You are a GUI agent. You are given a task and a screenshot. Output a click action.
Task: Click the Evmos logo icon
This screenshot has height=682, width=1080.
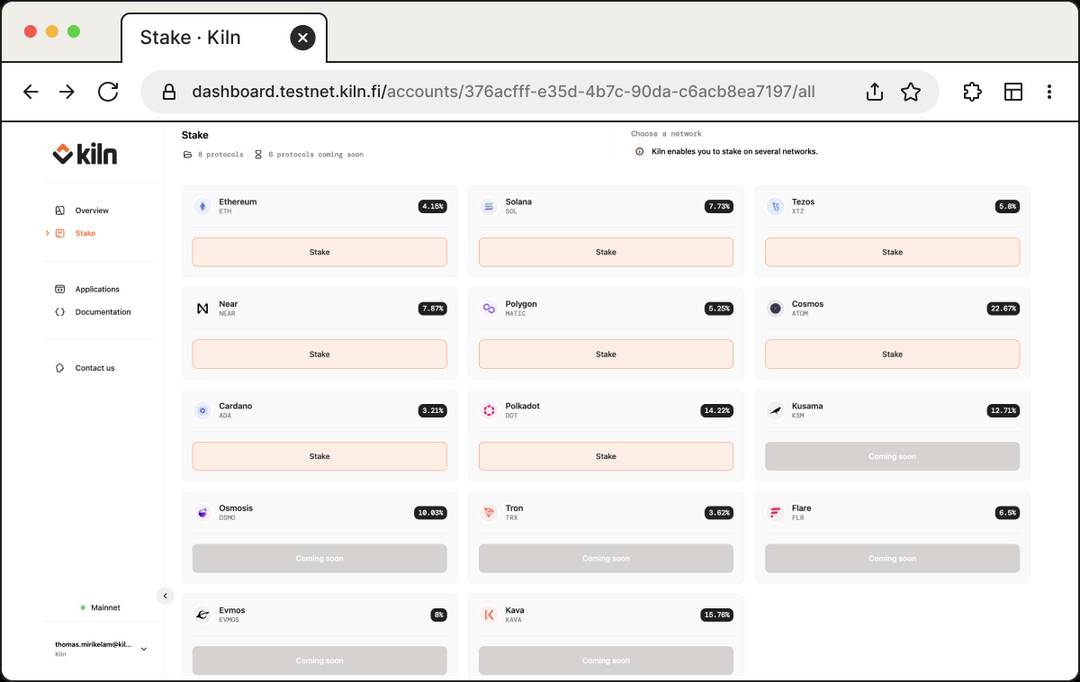click(202, 614)
